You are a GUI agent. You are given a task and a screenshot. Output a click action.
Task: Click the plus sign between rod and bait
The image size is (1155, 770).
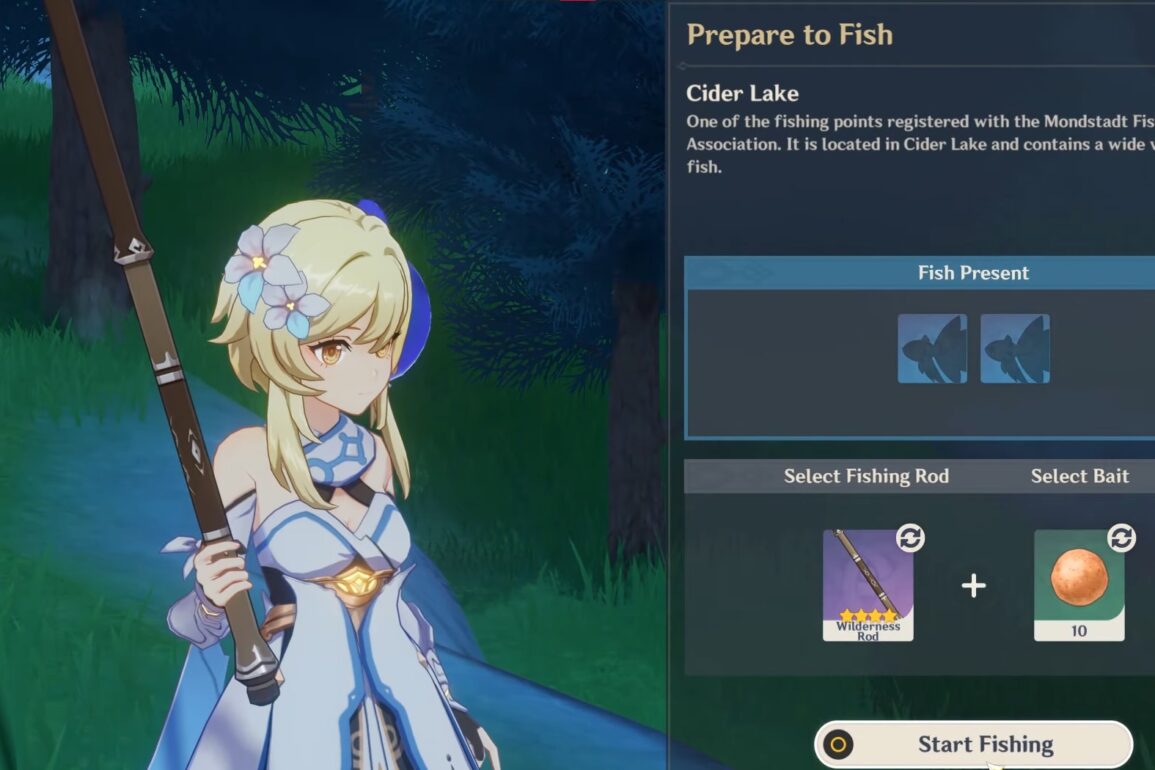(973, 586)
